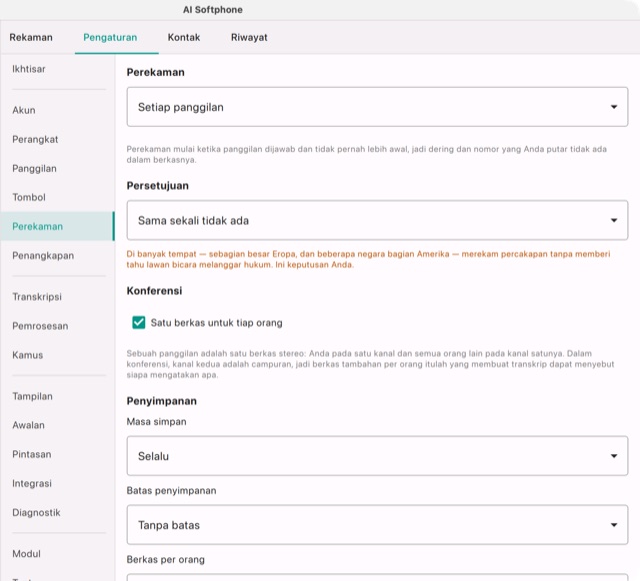Open Tampilan settings section
The width and height of the screenshot is (640, 581).
(57, 396)
